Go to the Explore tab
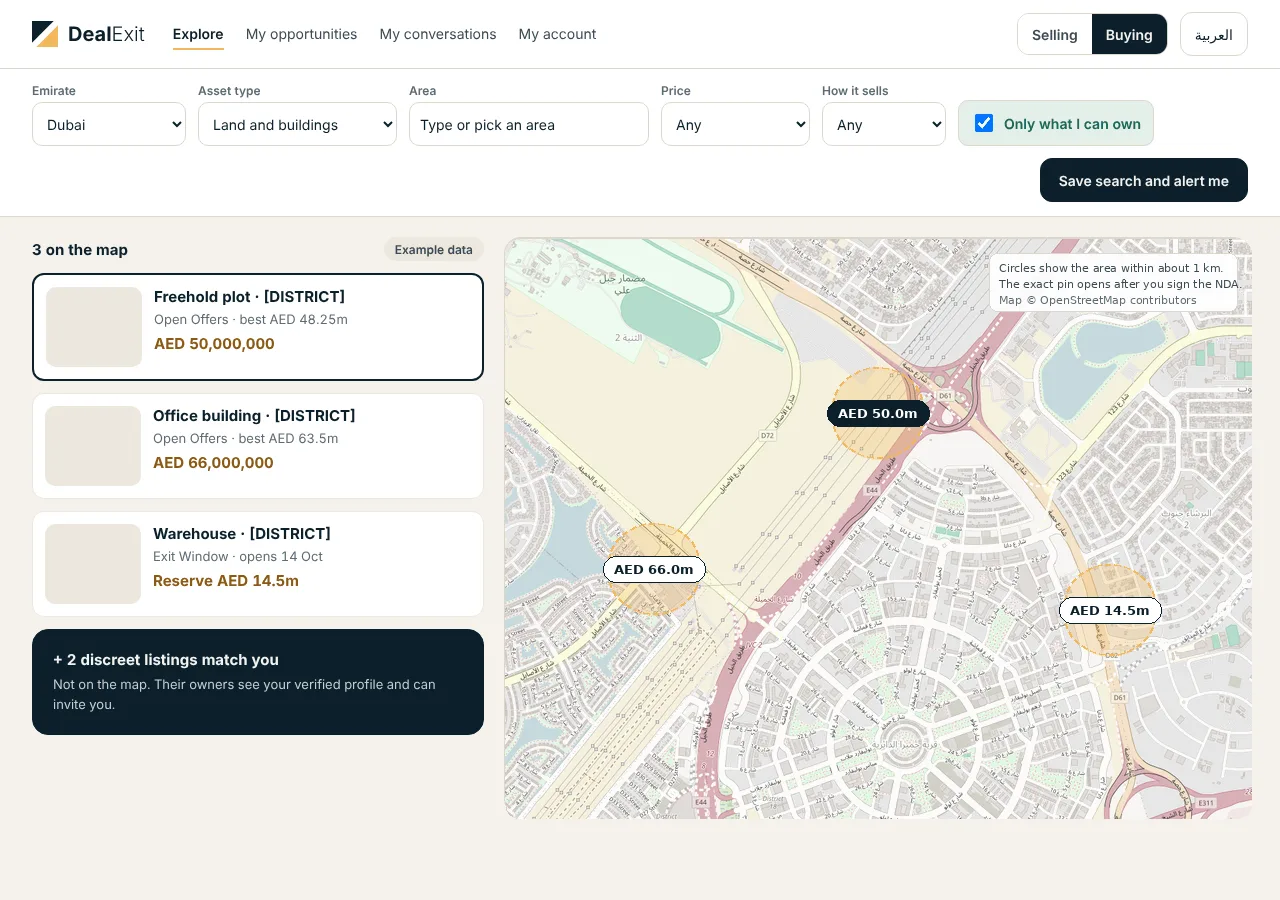This screenshot has width=1280, height=900. [198, 34]
